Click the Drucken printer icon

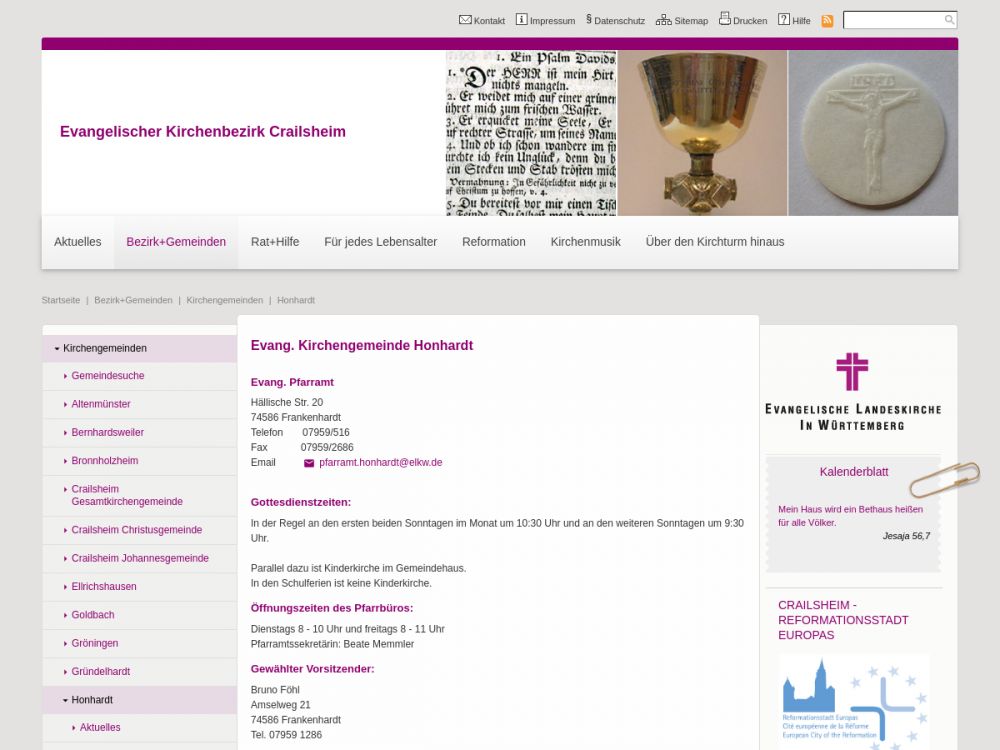point(725,19)
